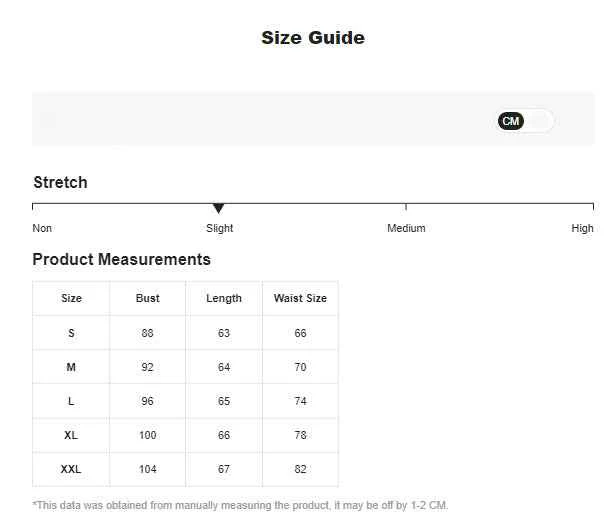Screen dimensions: 605x527
Task: Click the Length column header
Action: [224, 298]
